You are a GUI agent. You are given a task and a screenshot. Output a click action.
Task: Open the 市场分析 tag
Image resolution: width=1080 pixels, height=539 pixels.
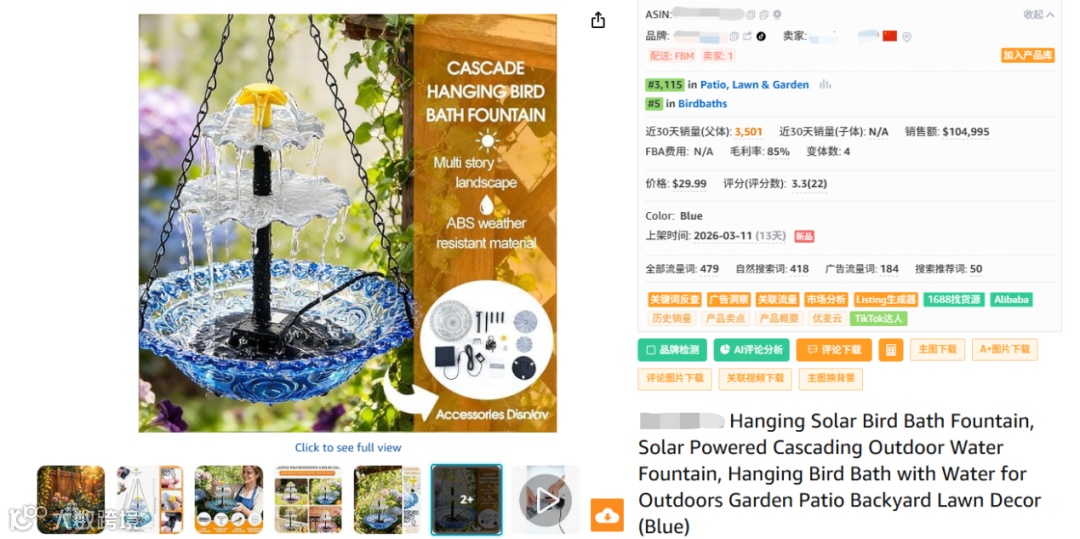coord(826,299)
